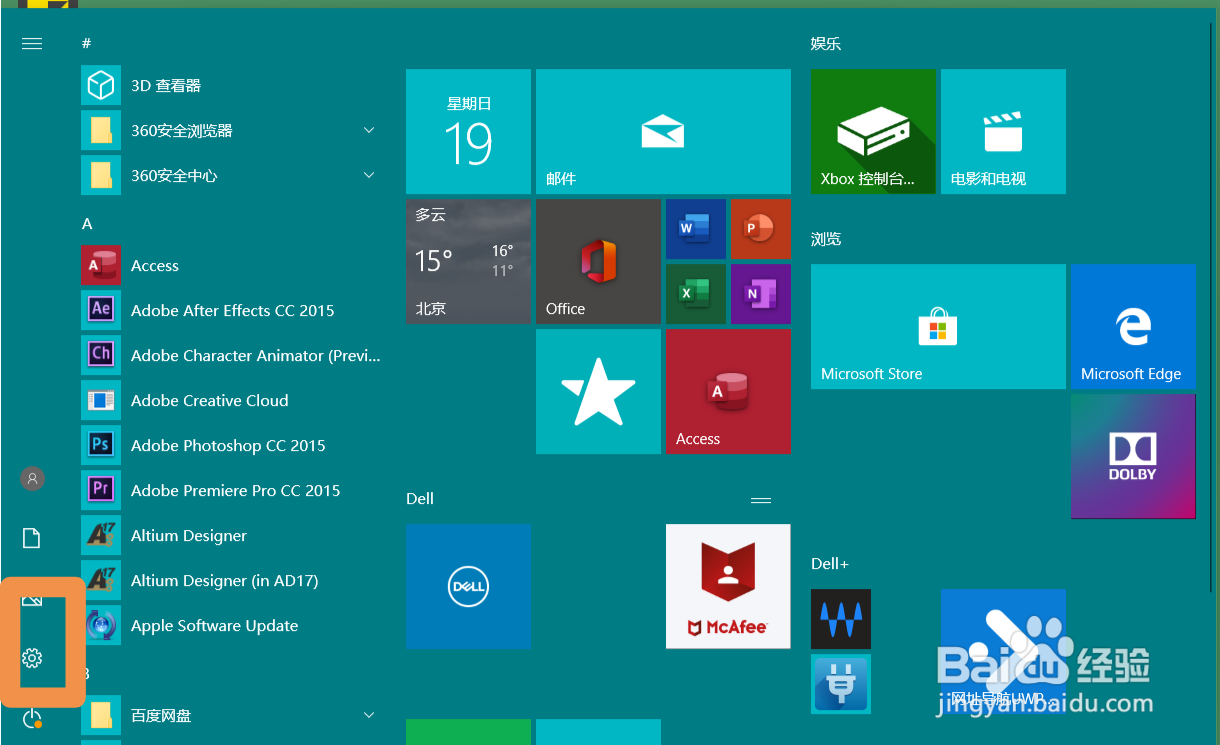Open the OneNote tile
This screenshot has height=745, width=1220.
tap(761, 294)
